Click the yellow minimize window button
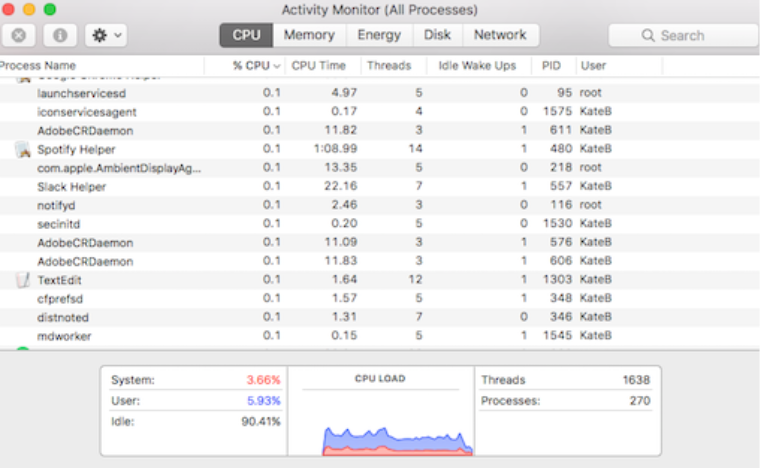This screenshot has width=762, height=468. pos(29,9)
